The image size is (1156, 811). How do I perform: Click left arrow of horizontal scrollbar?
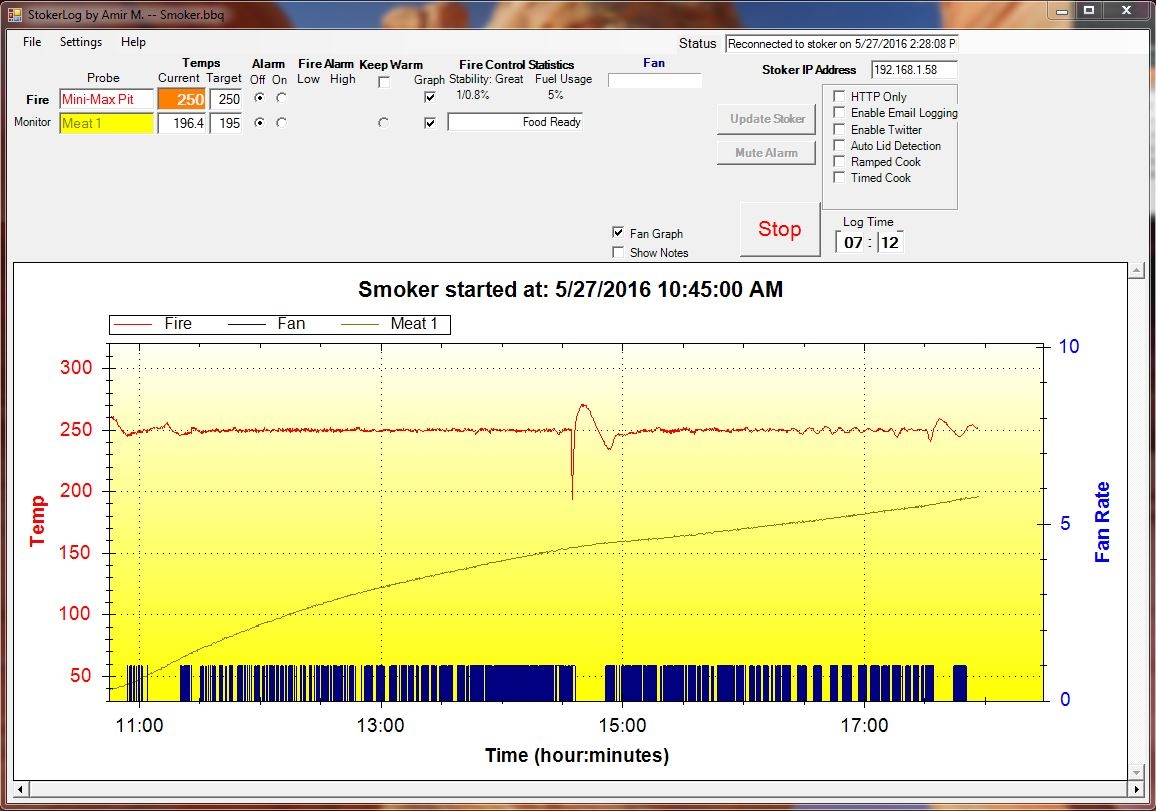20,790
